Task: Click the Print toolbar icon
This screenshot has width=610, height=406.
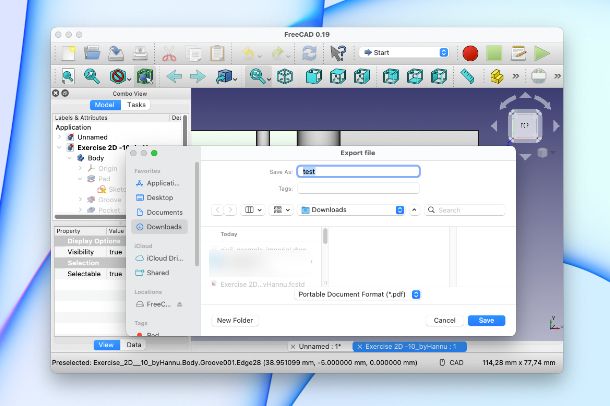Action: click(140, 53)
